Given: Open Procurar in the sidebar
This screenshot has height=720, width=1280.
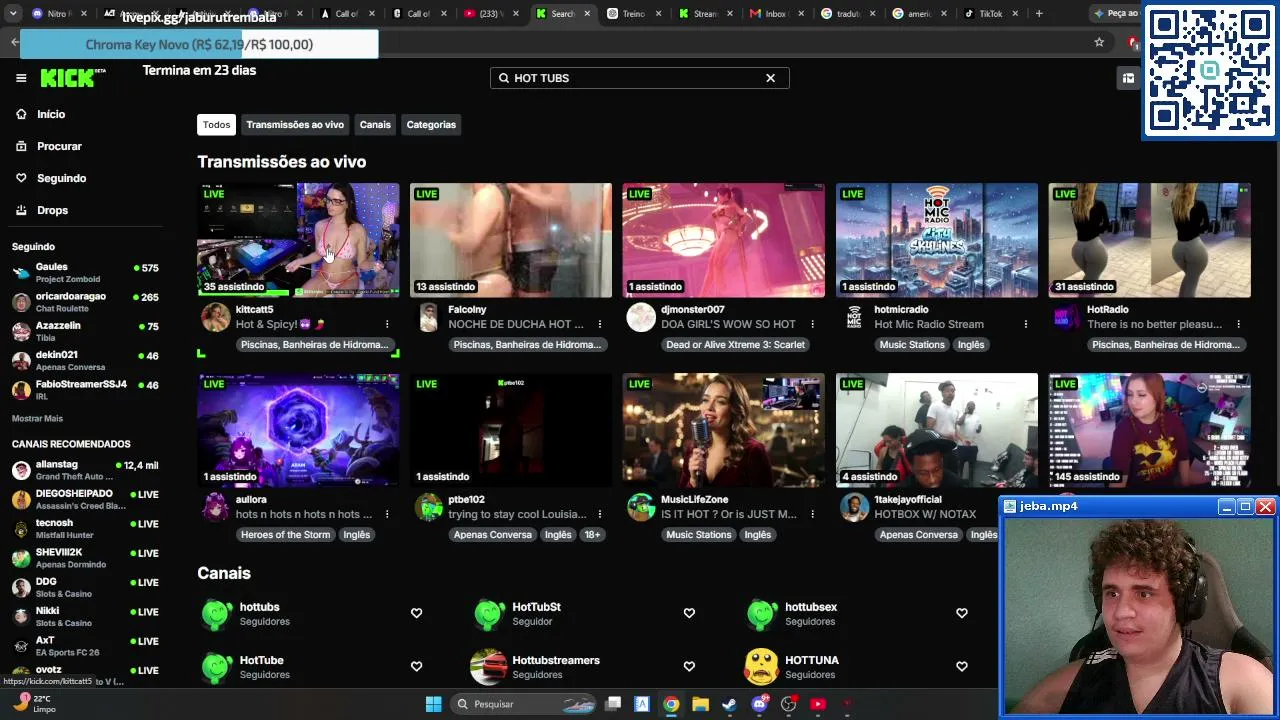Looking at the screenshot, I should 59,146.
